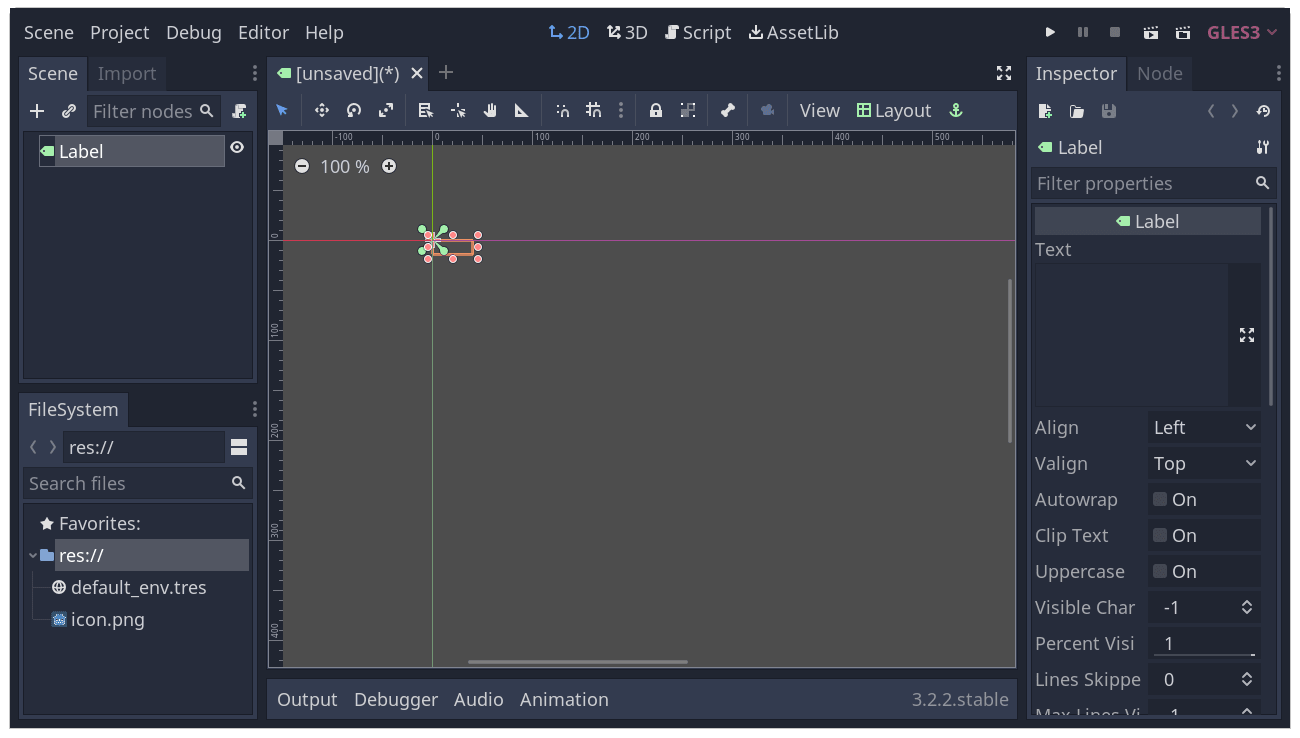Lock the selected Label node
Viewport: 1300px width, 738px height.
coord(655,110)
